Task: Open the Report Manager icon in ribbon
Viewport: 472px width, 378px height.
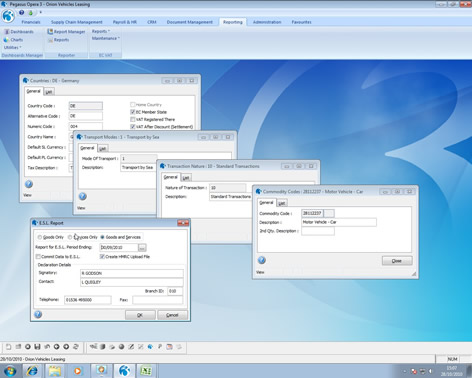Action: (x=50, y=32)
